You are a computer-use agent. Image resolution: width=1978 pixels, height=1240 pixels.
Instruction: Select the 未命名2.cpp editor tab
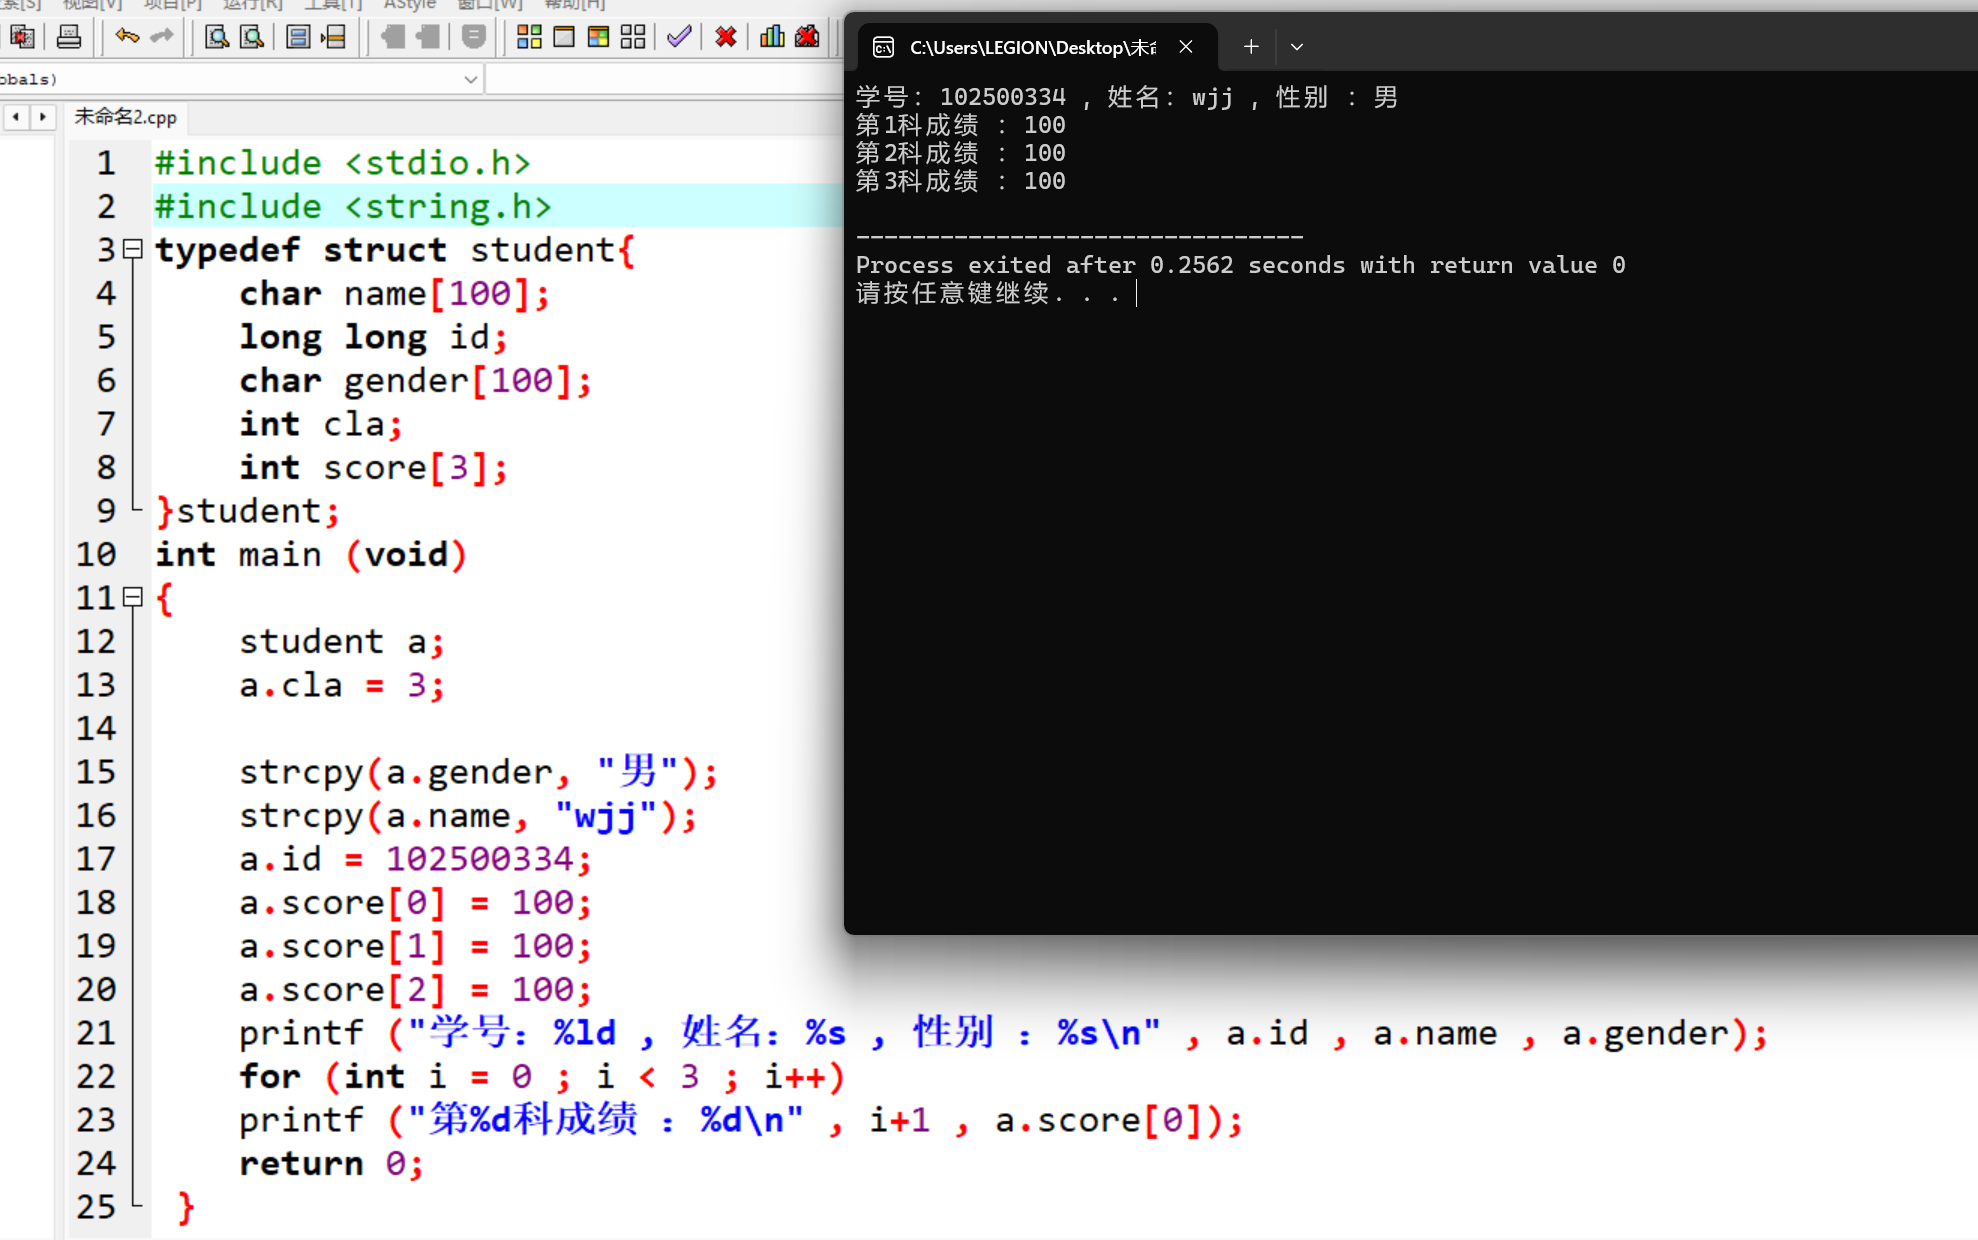coord(126,117)
